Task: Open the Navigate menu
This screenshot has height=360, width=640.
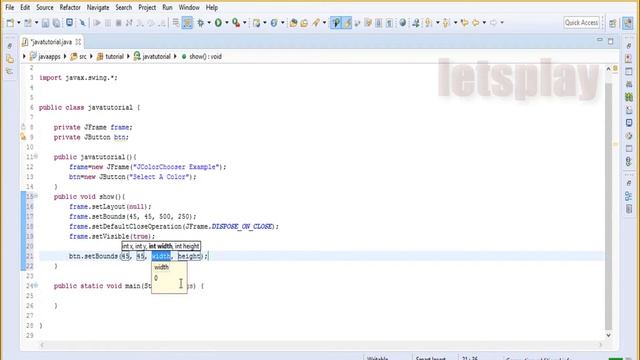Action: (98, 7)
